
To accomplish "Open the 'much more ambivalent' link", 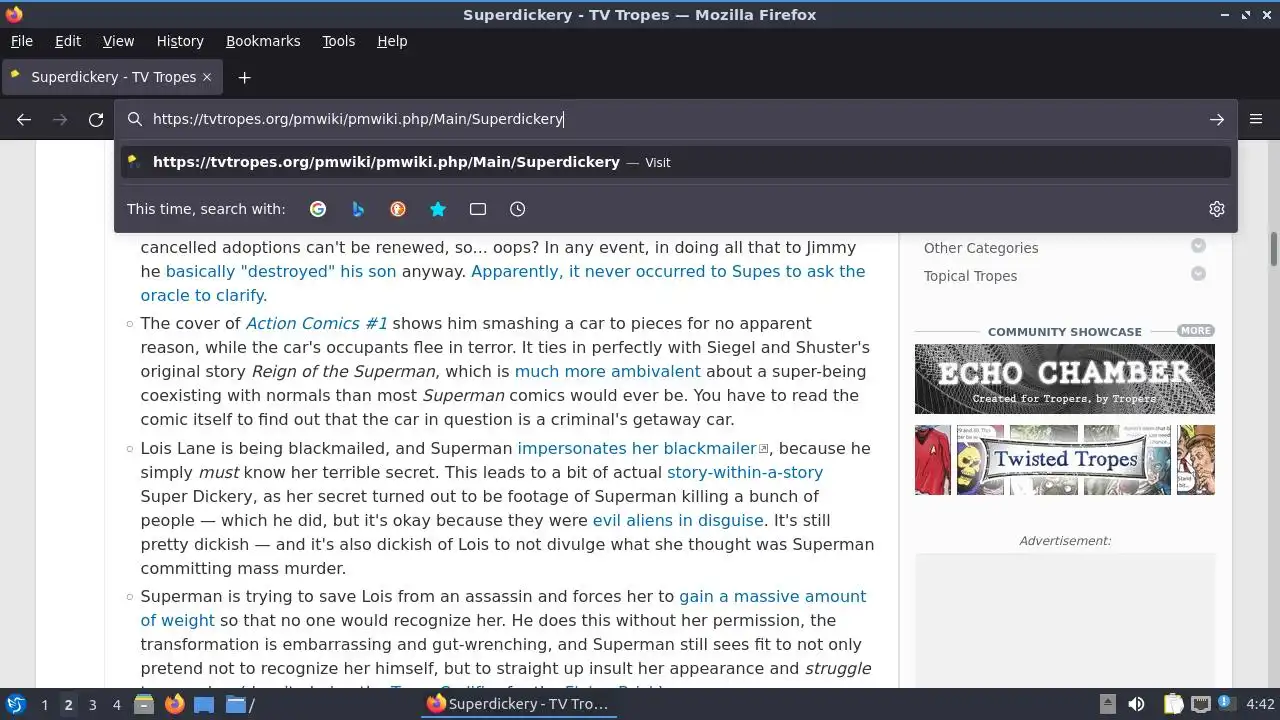I will point(607,371).
